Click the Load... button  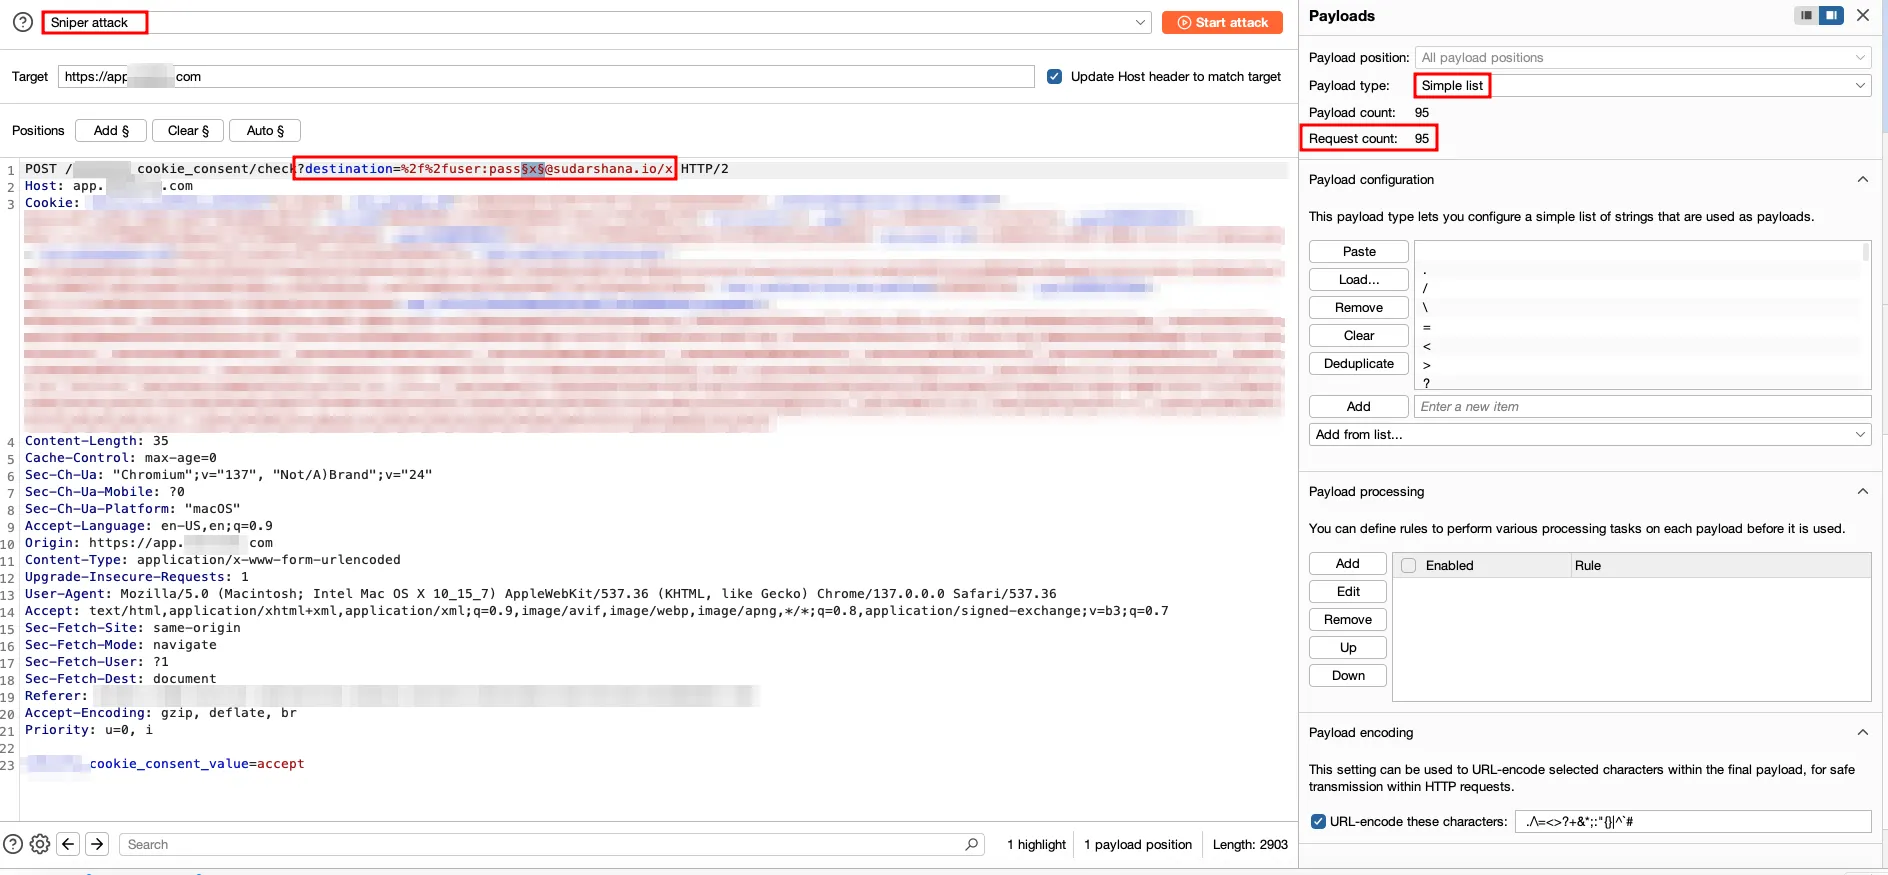[1359, 279]
